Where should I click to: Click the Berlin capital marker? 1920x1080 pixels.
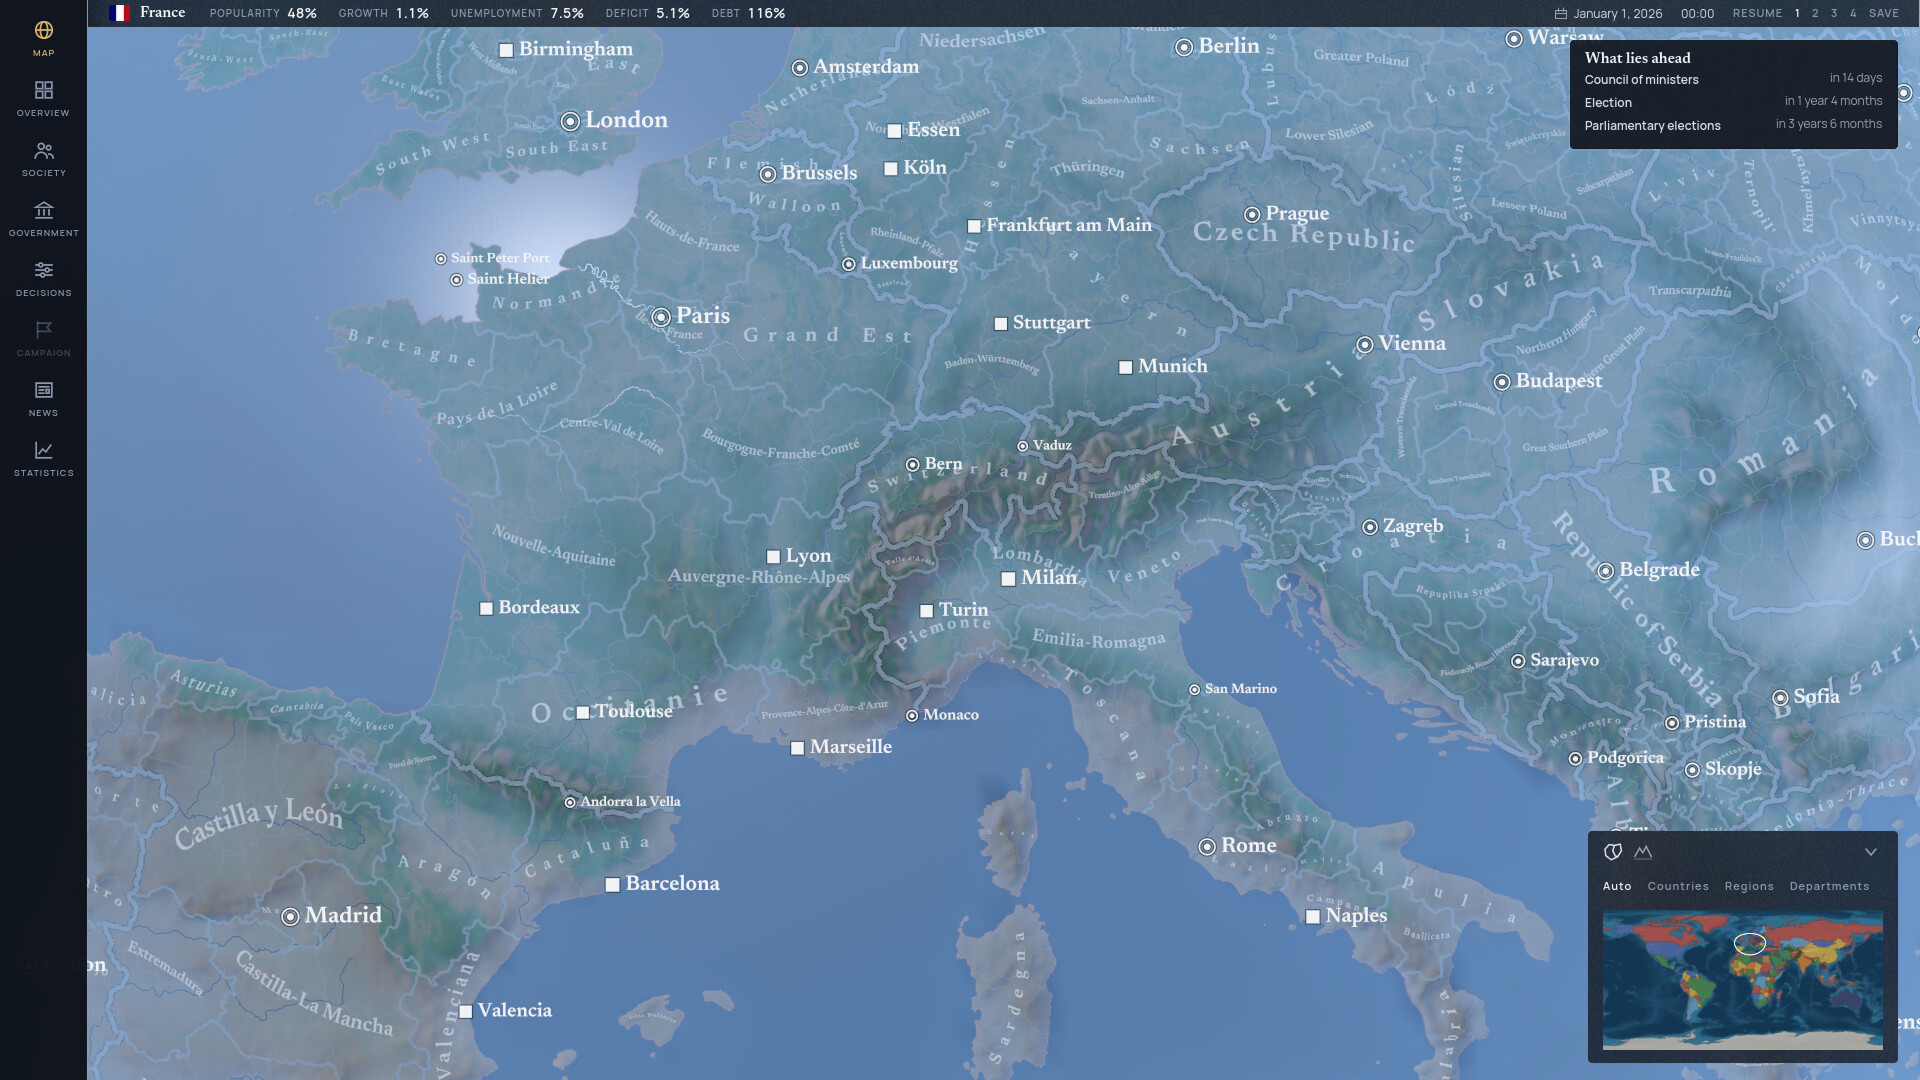click(1184, 47)
